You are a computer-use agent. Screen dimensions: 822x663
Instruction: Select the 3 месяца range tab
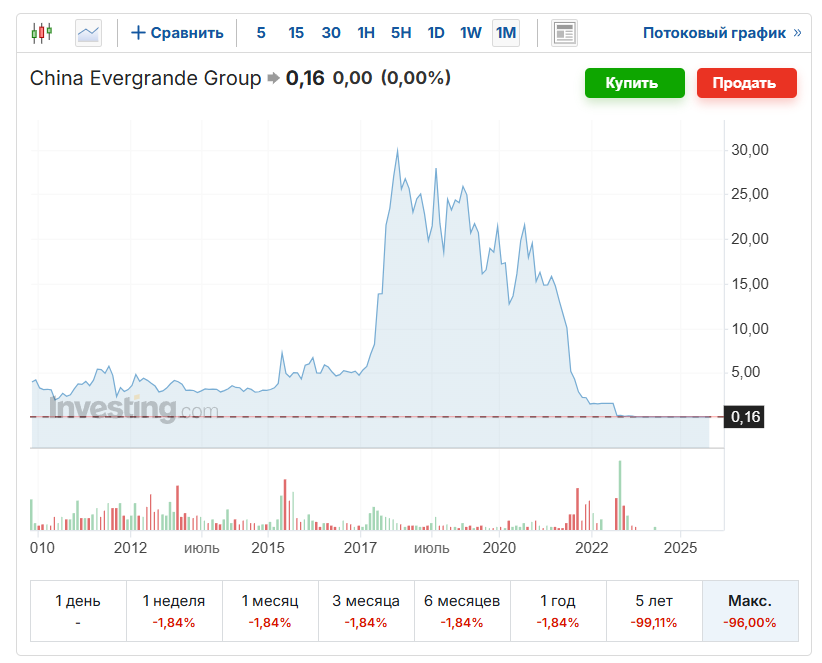point(366,611)
